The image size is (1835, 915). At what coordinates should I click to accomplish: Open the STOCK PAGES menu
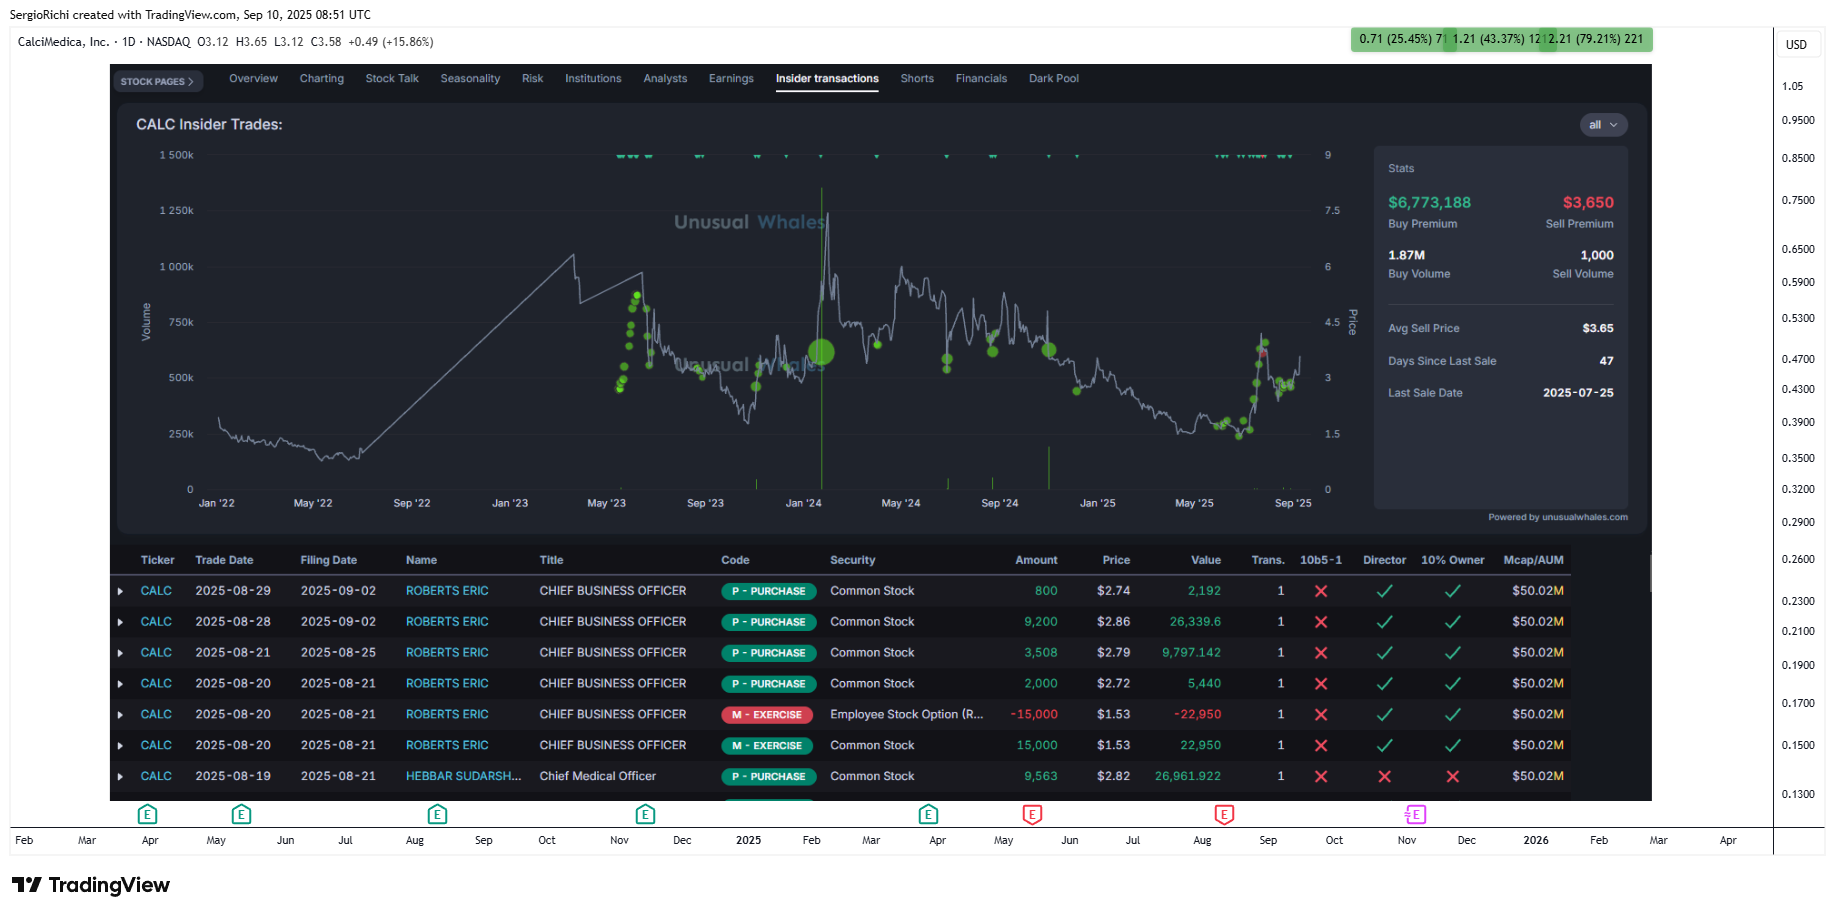pos(158,81)
